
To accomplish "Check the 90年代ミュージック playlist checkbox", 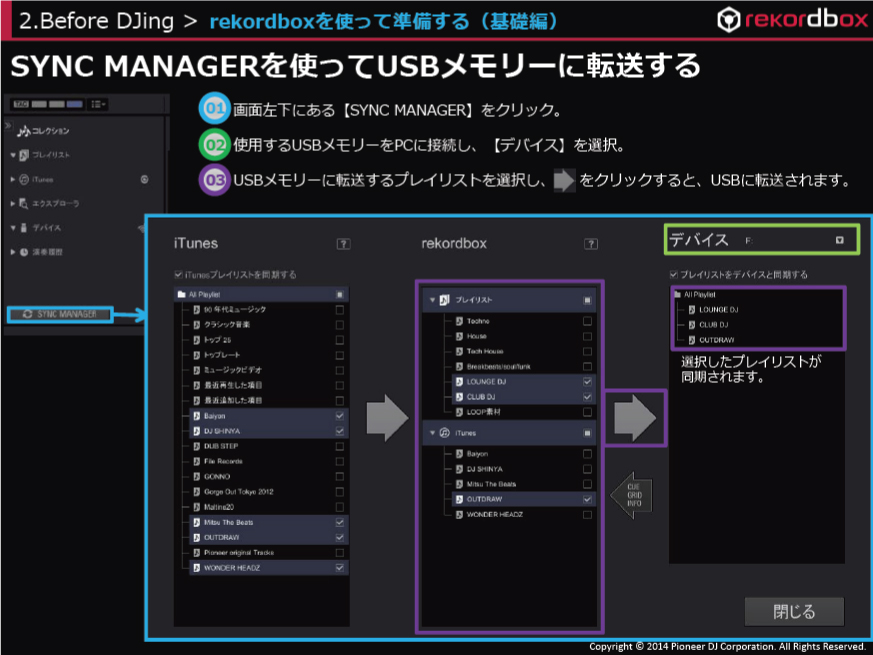I will point(340,310).
